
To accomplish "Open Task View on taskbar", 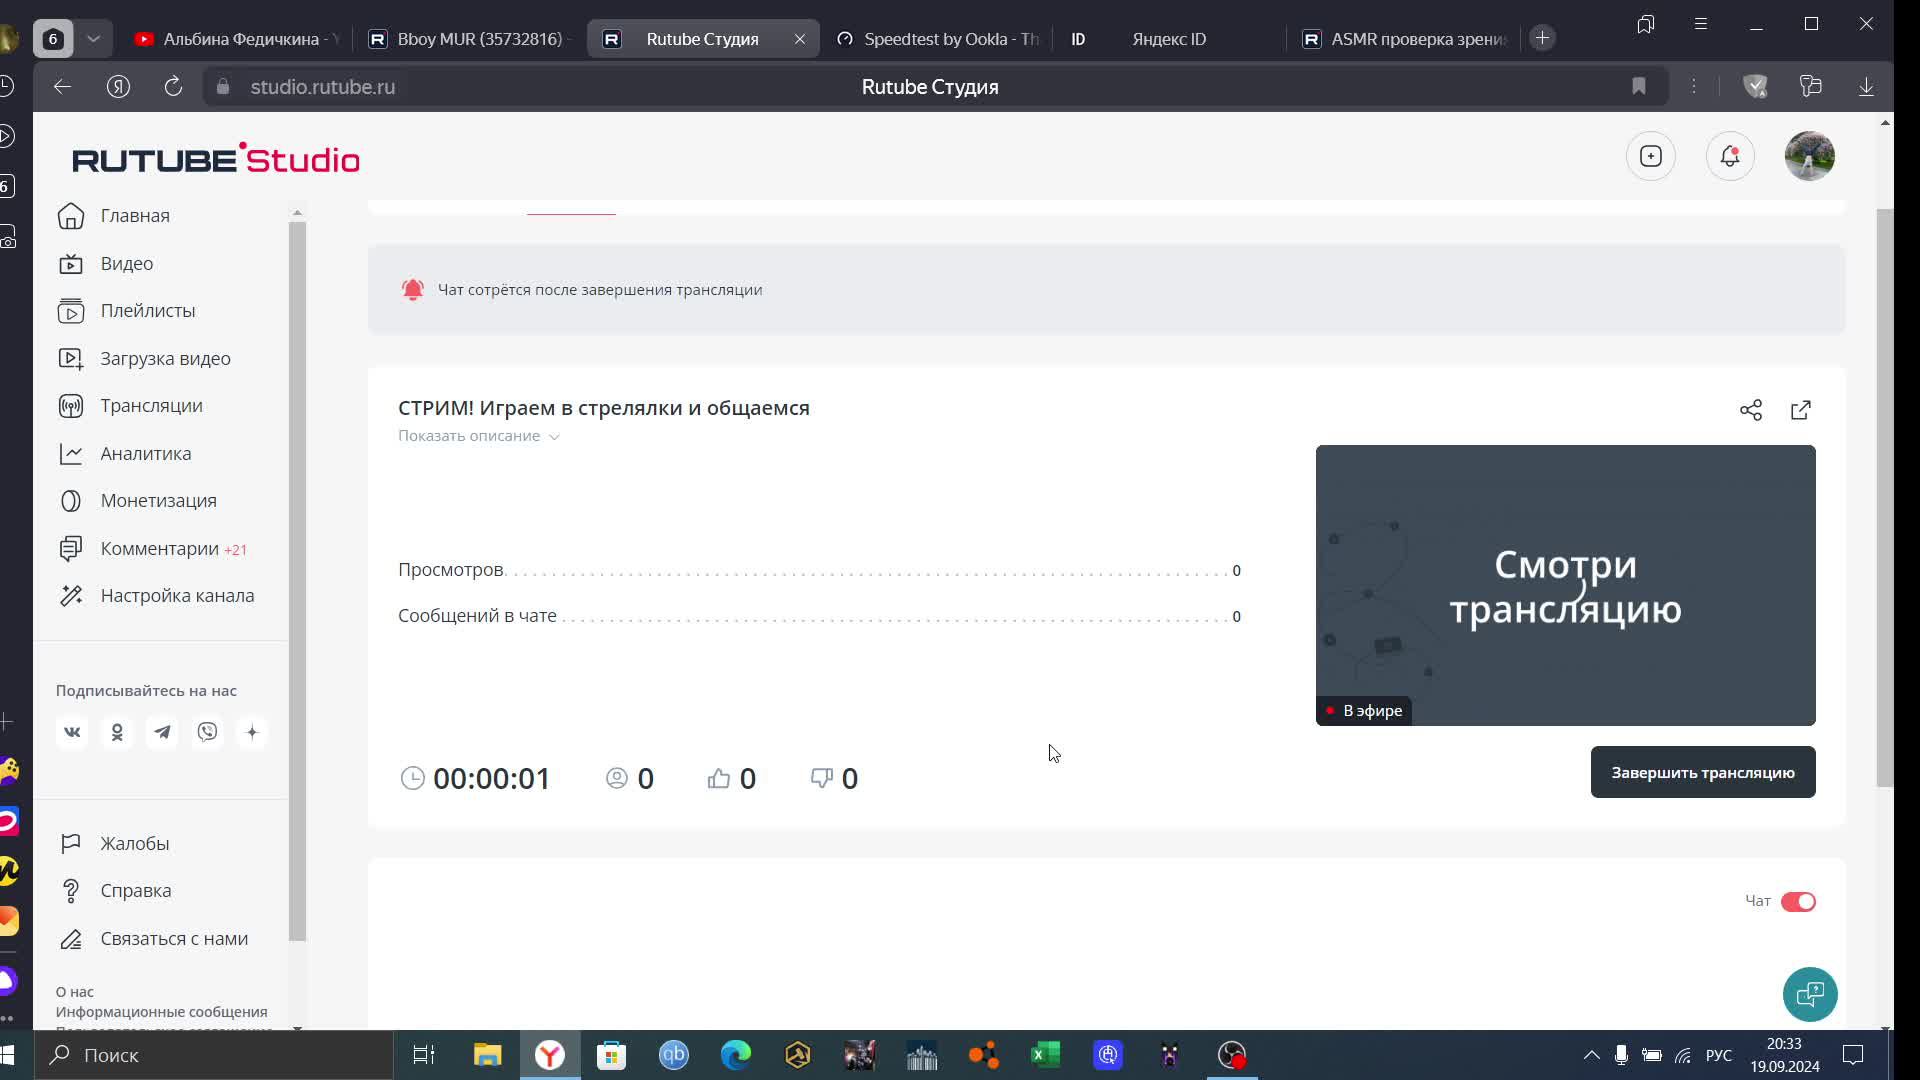I will (424, 1055).
